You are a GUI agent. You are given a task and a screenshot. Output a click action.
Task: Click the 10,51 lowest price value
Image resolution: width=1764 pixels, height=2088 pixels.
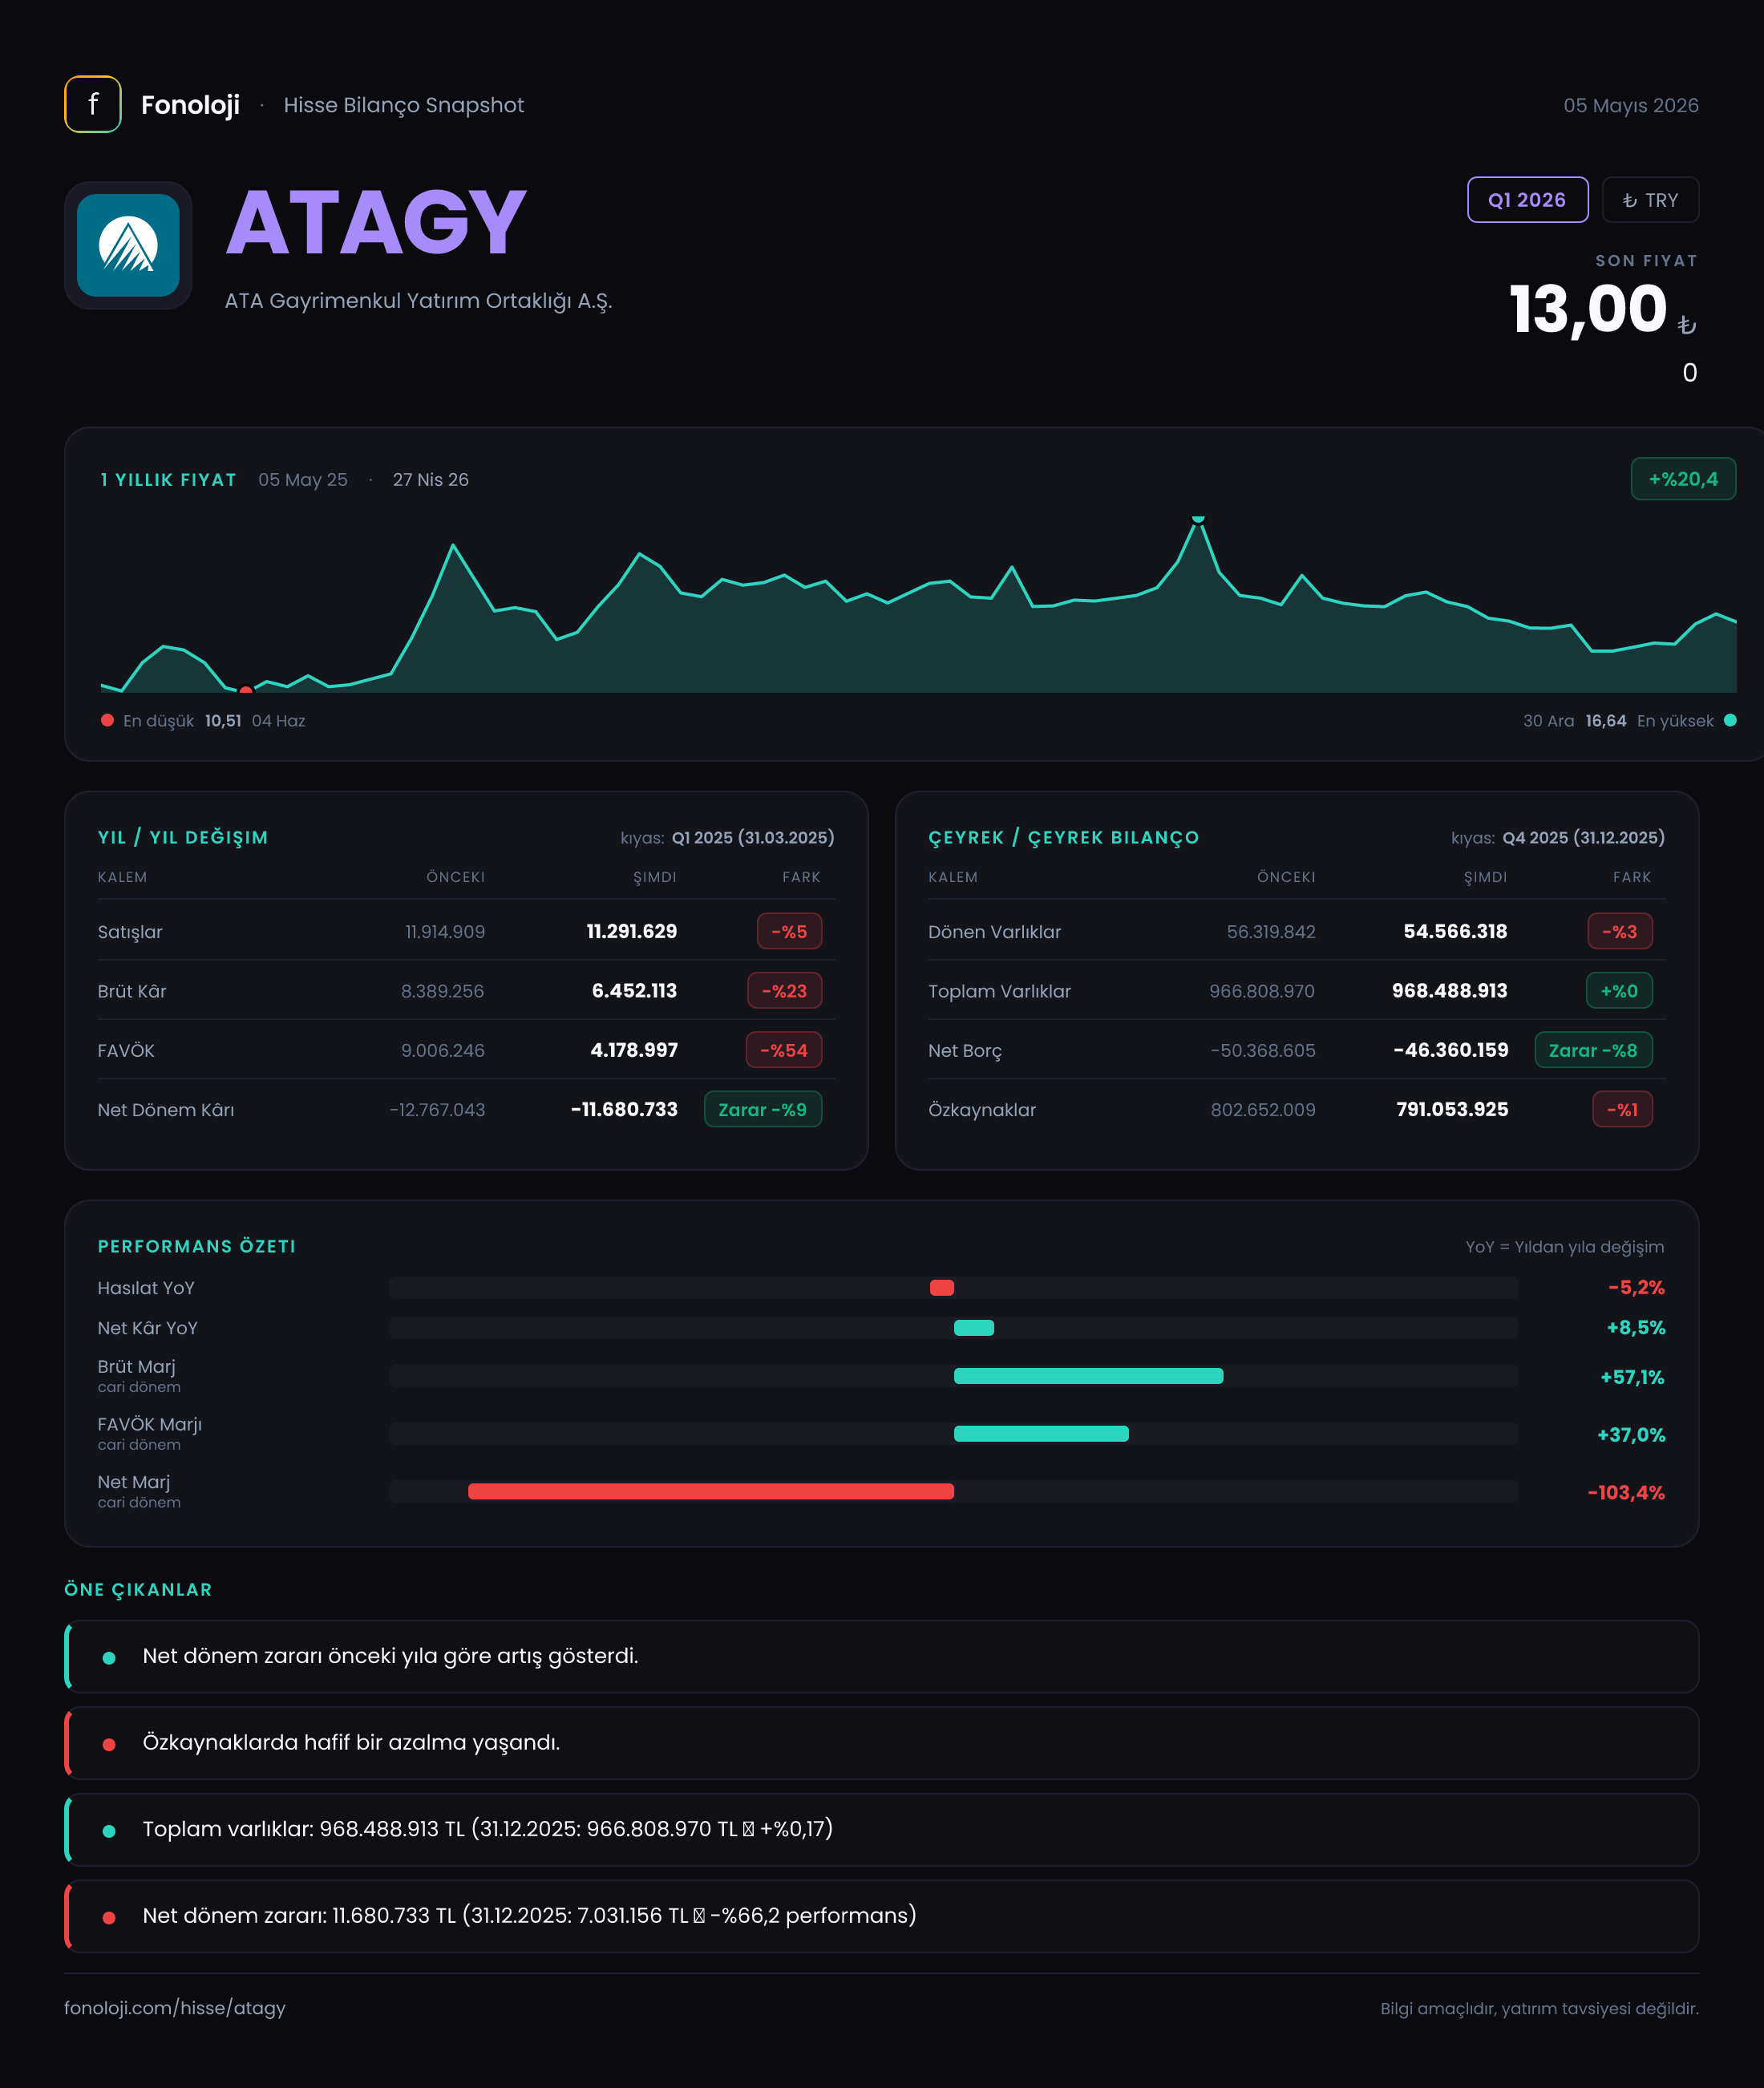tap(223, 720)
